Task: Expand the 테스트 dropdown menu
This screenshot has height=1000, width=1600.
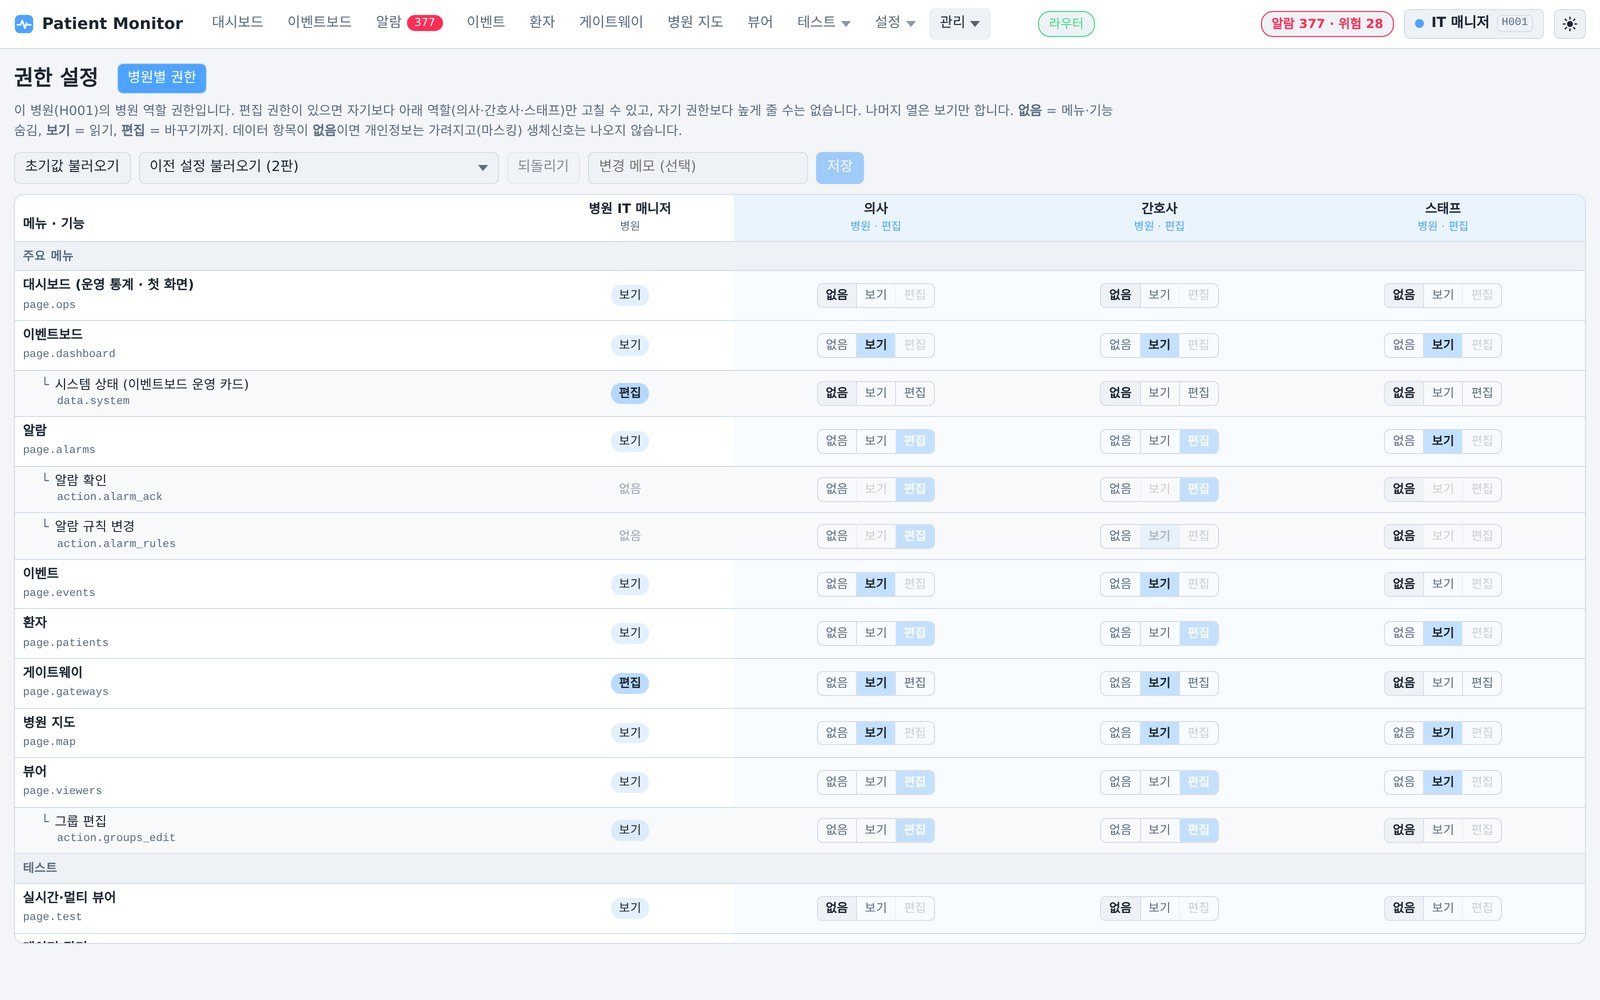Action: [823, 22]
